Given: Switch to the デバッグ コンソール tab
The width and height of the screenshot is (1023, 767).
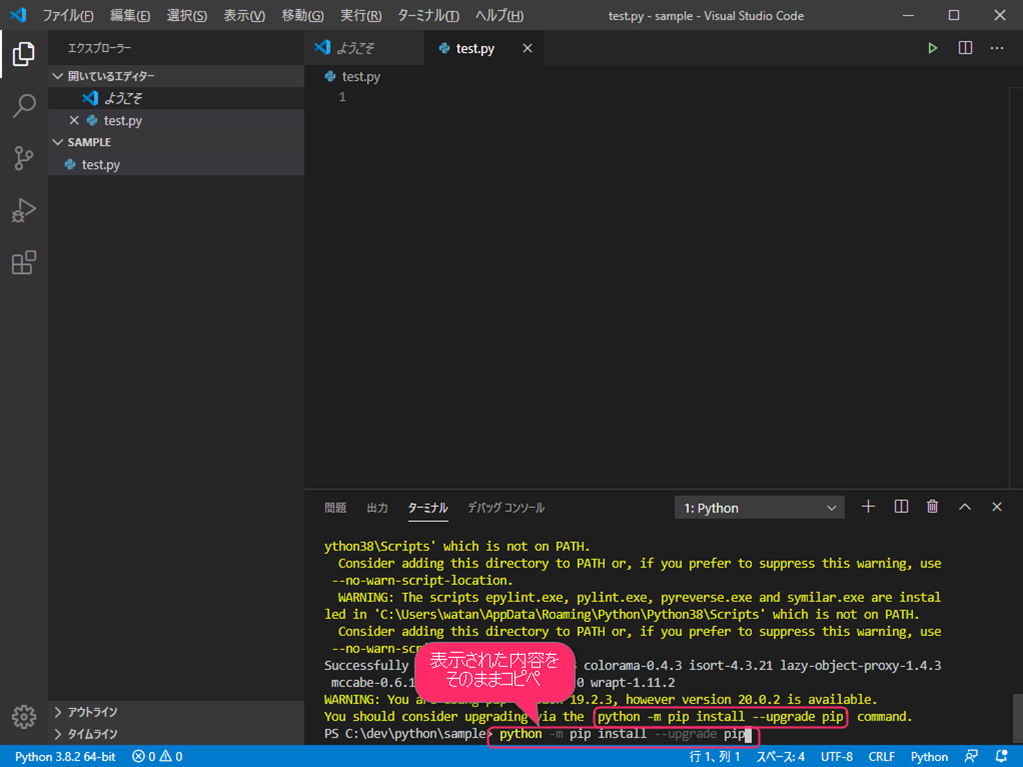Looking at the screenshot, I should coord(506,507).
